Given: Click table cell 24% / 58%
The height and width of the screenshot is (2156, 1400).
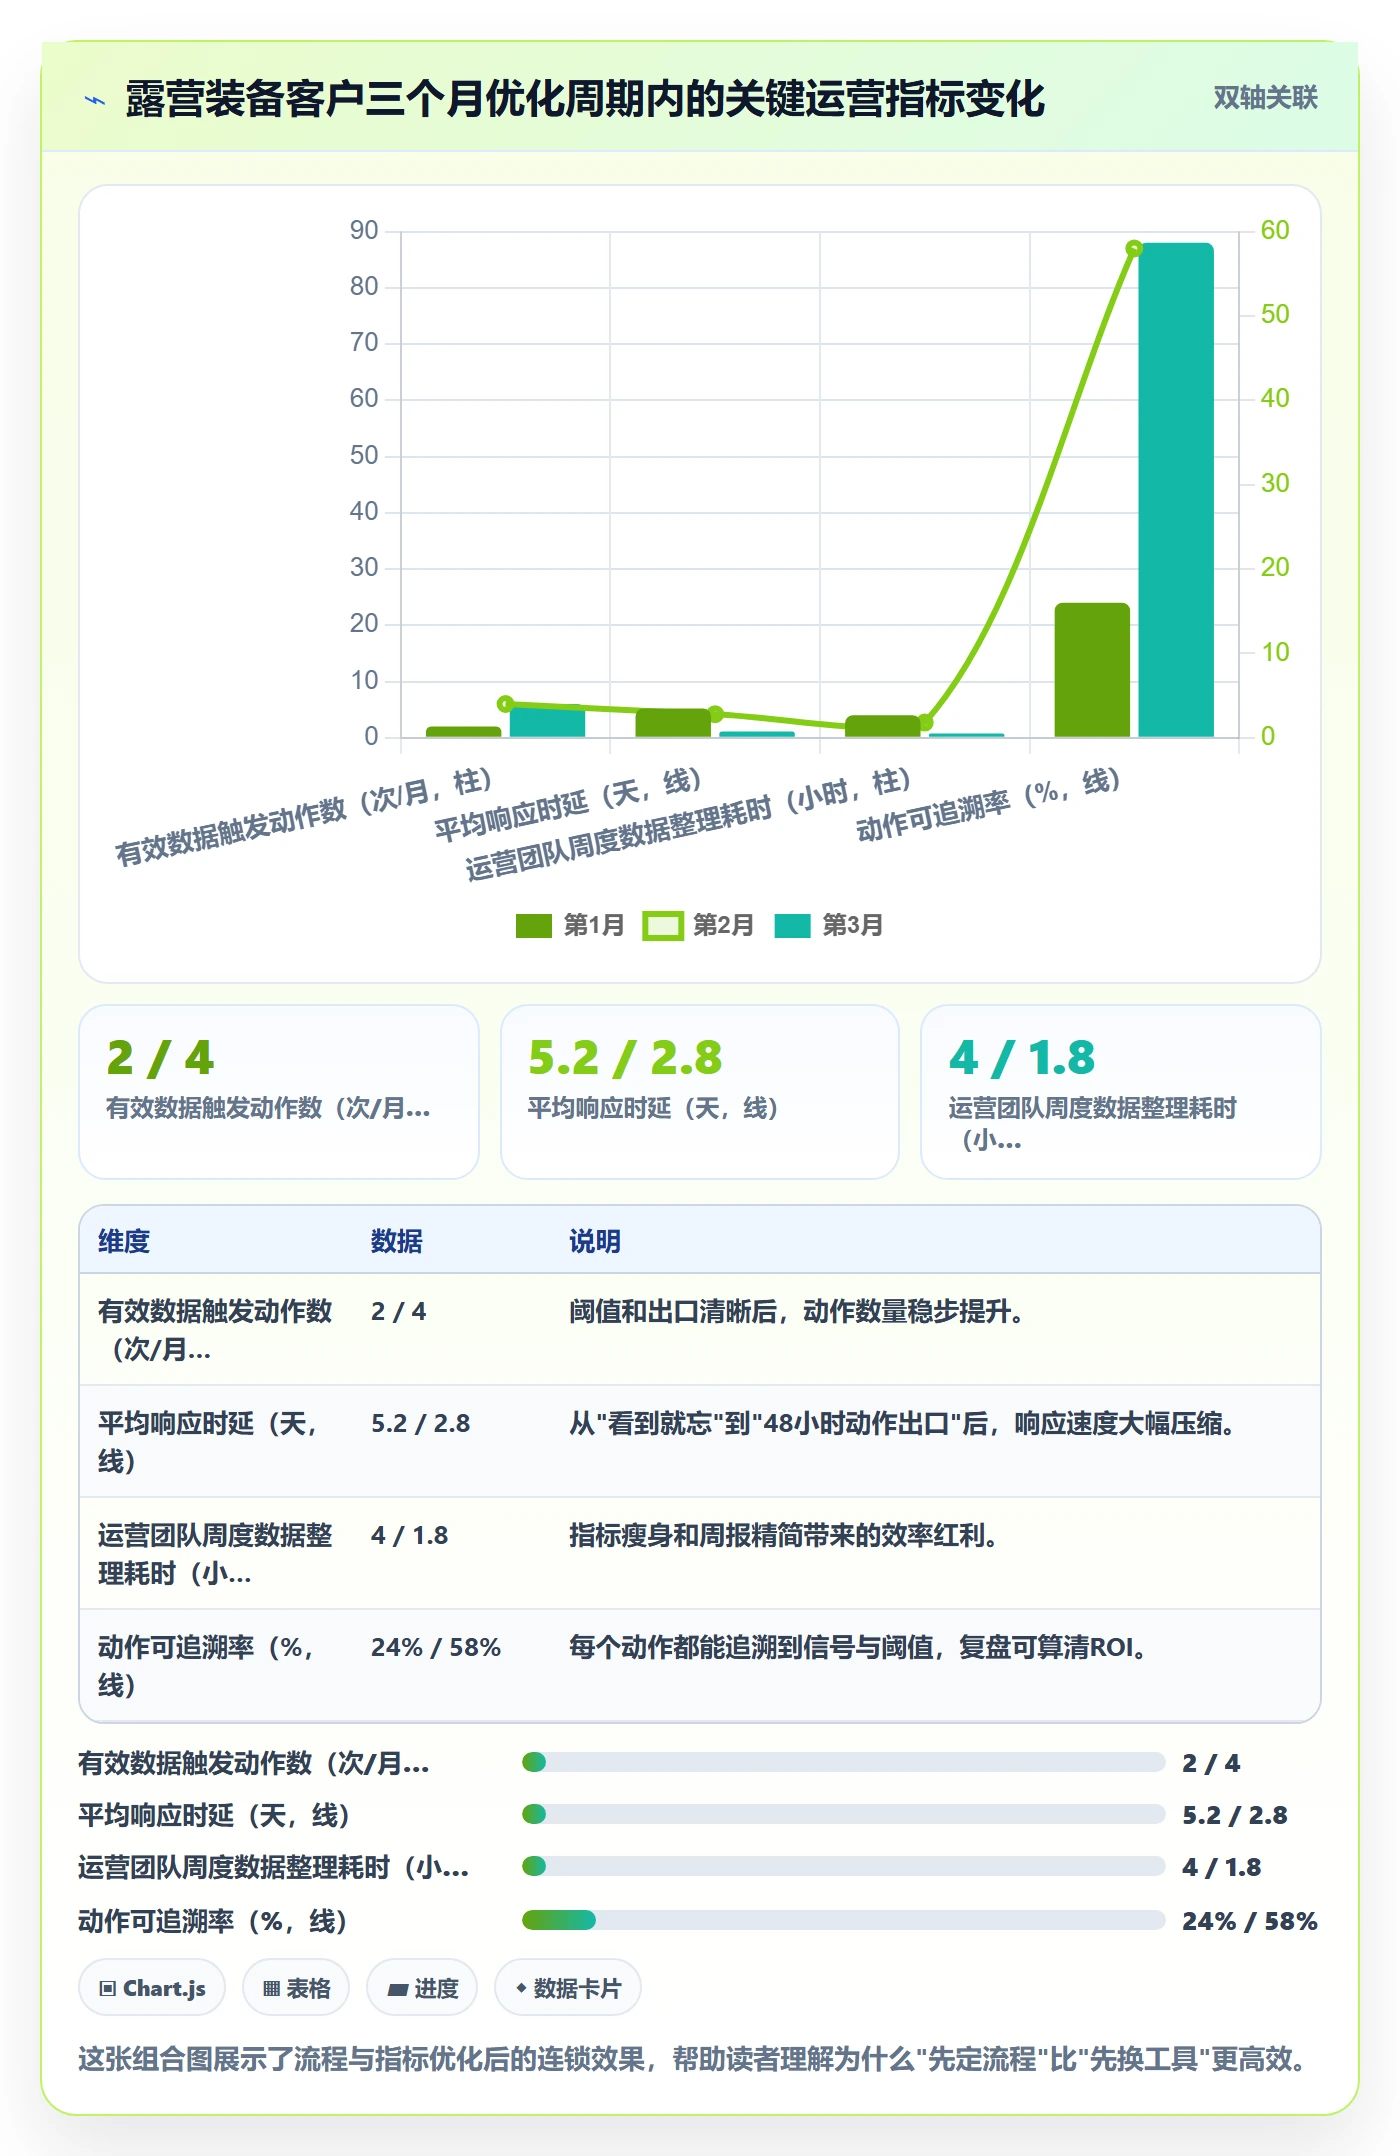Looking at the screenshot, I should (x=436, y=1647).
